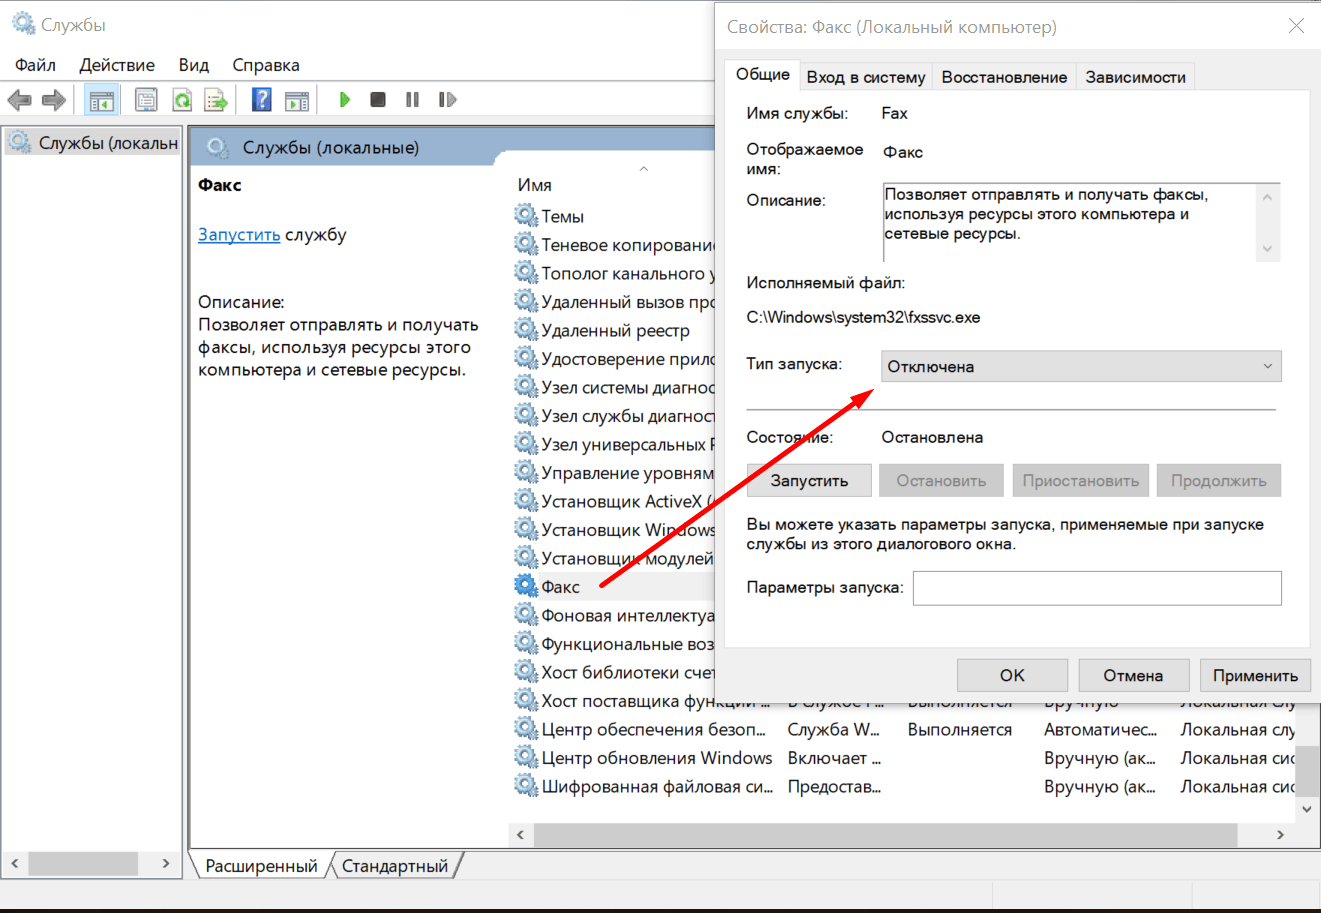This screenshot has height=913, width=1321.
Task: Select Темы service row
Action: (614, 216)
